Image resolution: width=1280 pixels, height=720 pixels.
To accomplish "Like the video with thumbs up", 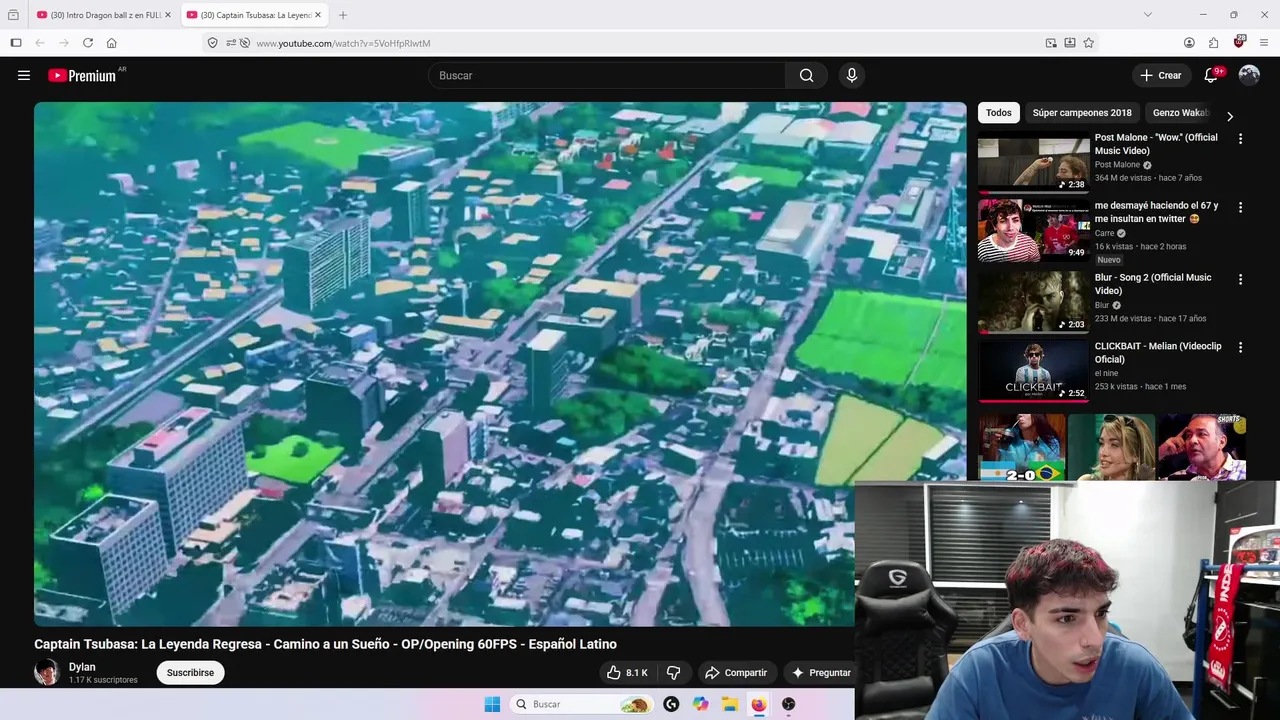I will pos(627,673).
